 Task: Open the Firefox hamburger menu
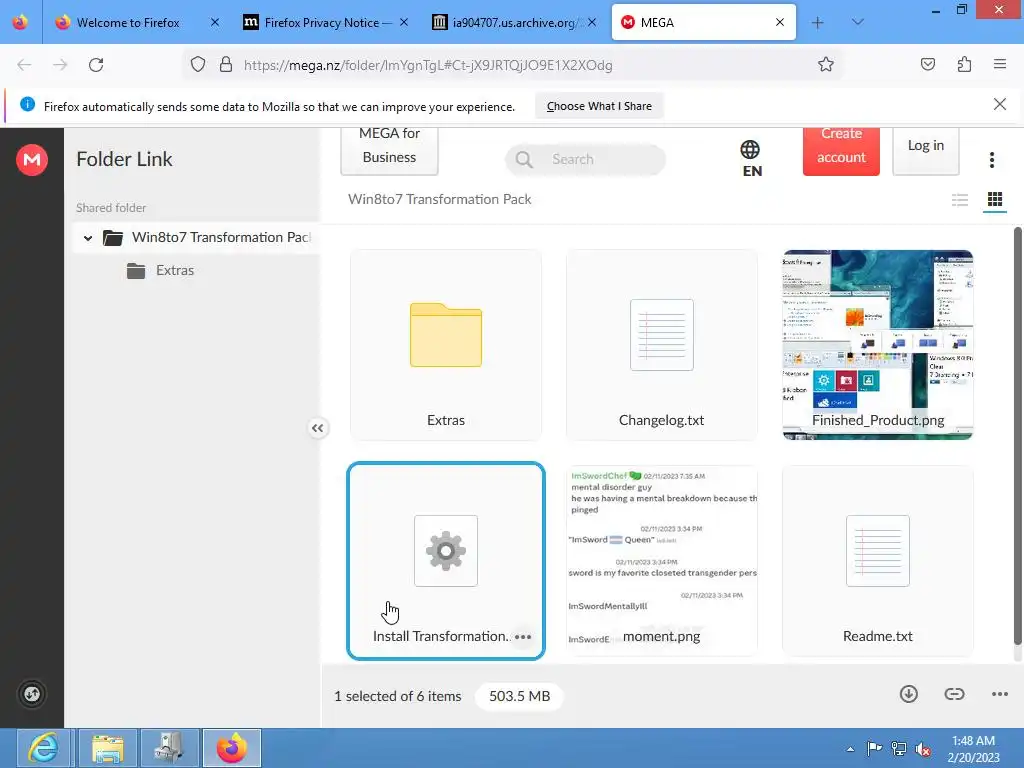[1000, 65]
